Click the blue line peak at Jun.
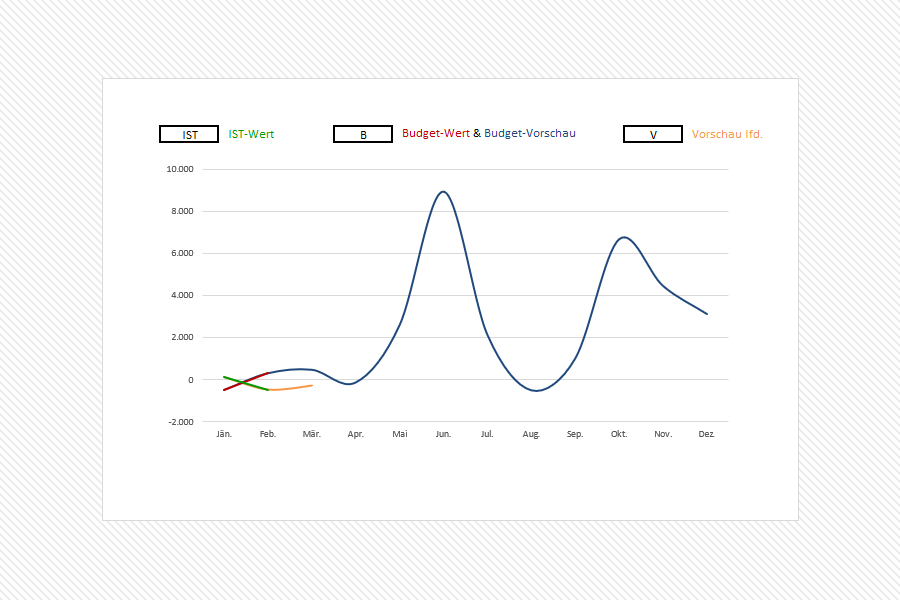The height and width of the screenshot is (600, 900). click(x=443, y=192)
